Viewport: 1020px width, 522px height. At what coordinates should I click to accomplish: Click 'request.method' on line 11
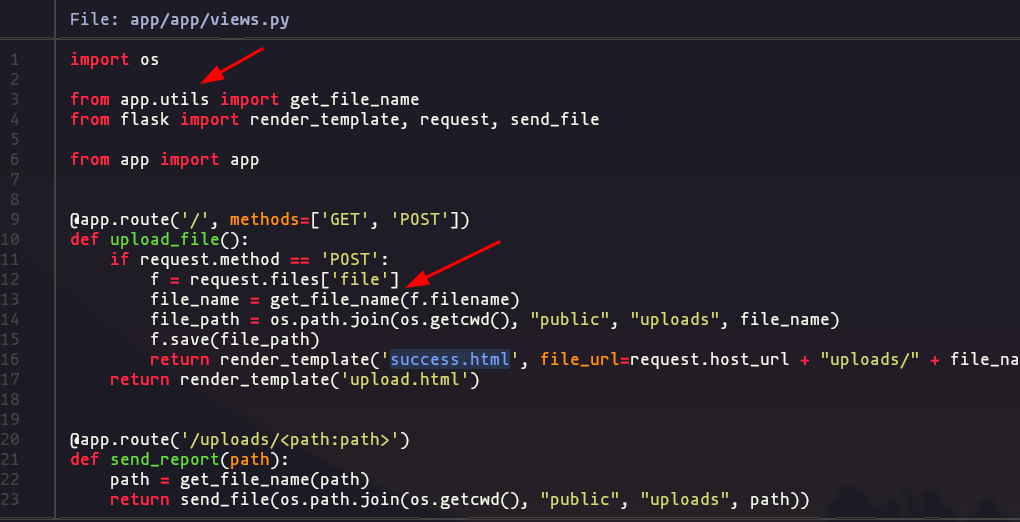tap(209, 260)
